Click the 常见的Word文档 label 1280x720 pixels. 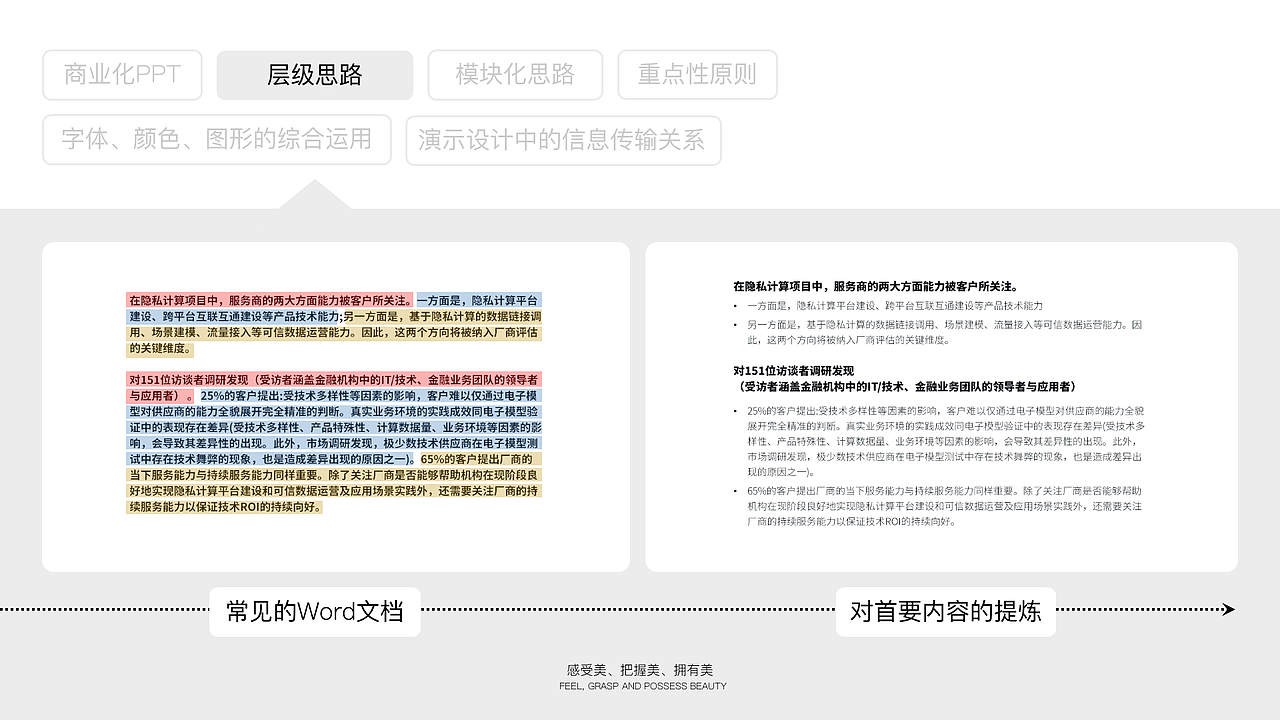[314, 611]
